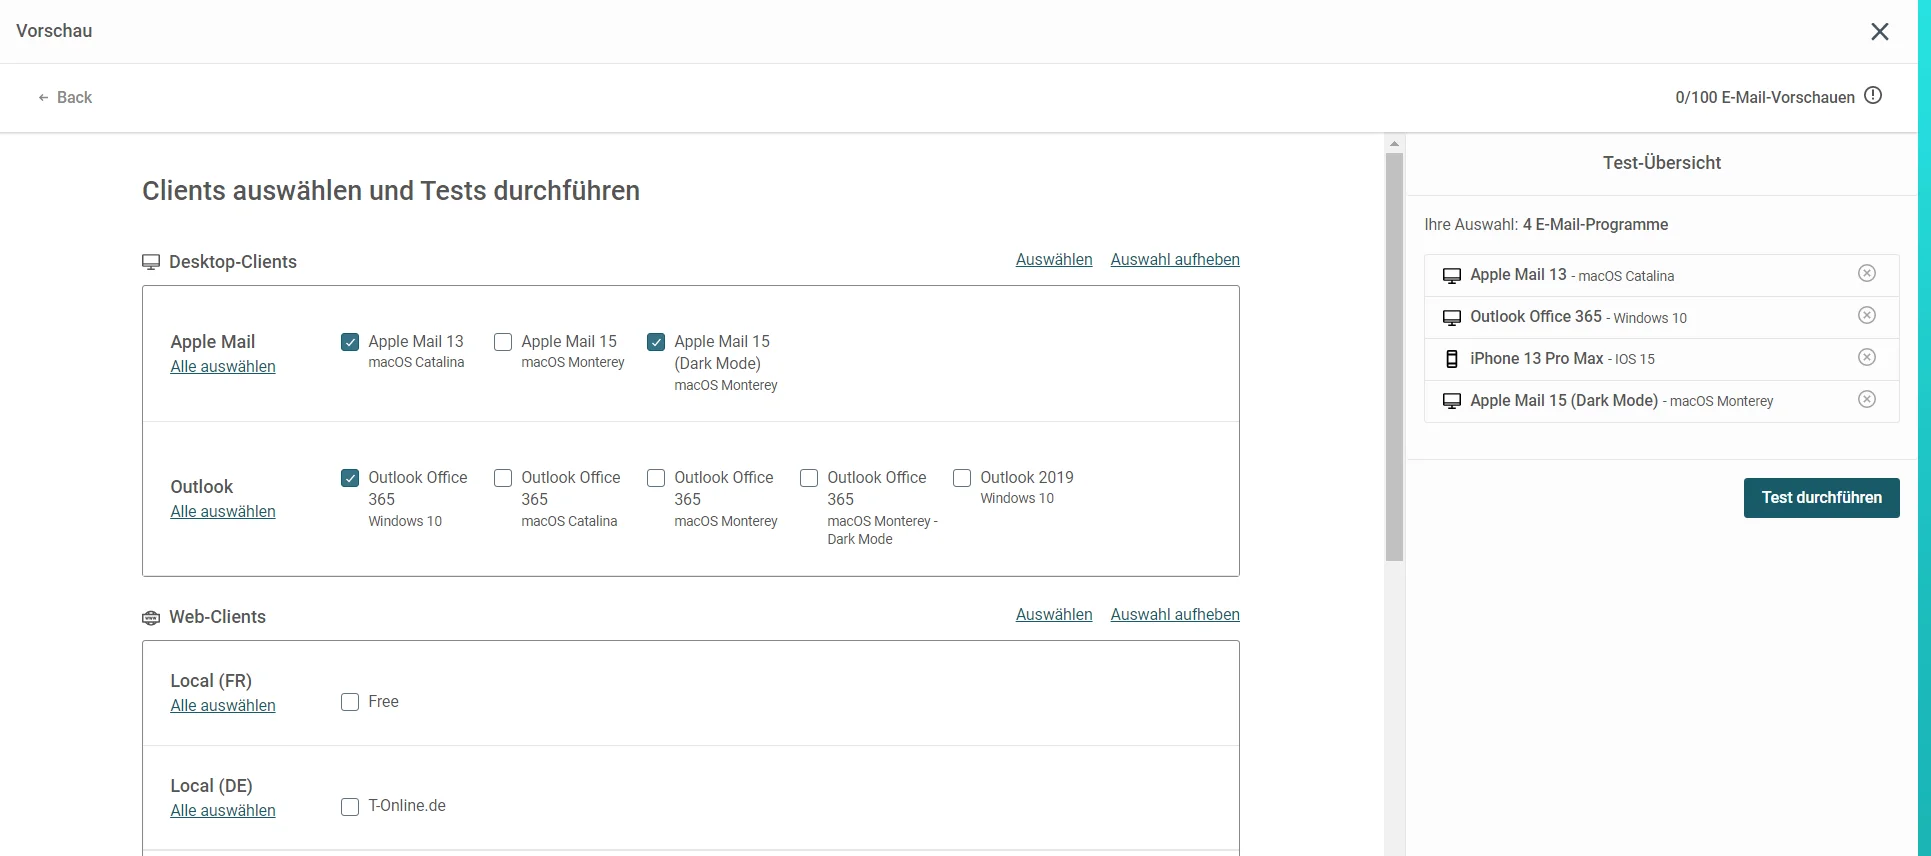Image resolution: width=1931 pixels, height=856 pixels.
Task: Uncheck Apple Mail 13 macOS Catalina
Action: pyautogui.click(x=350, y=342)
